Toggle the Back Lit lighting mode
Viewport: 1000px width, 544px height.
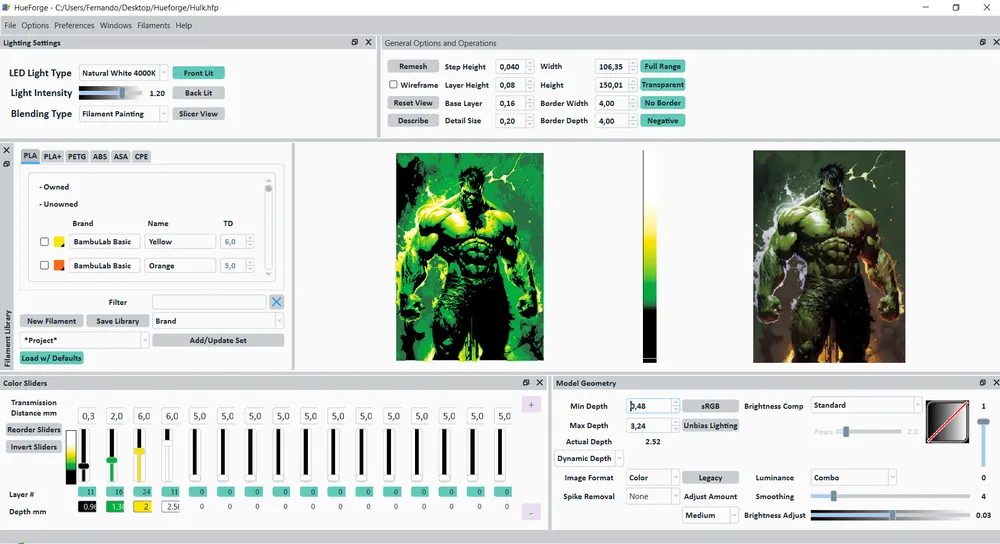[198, 92]
